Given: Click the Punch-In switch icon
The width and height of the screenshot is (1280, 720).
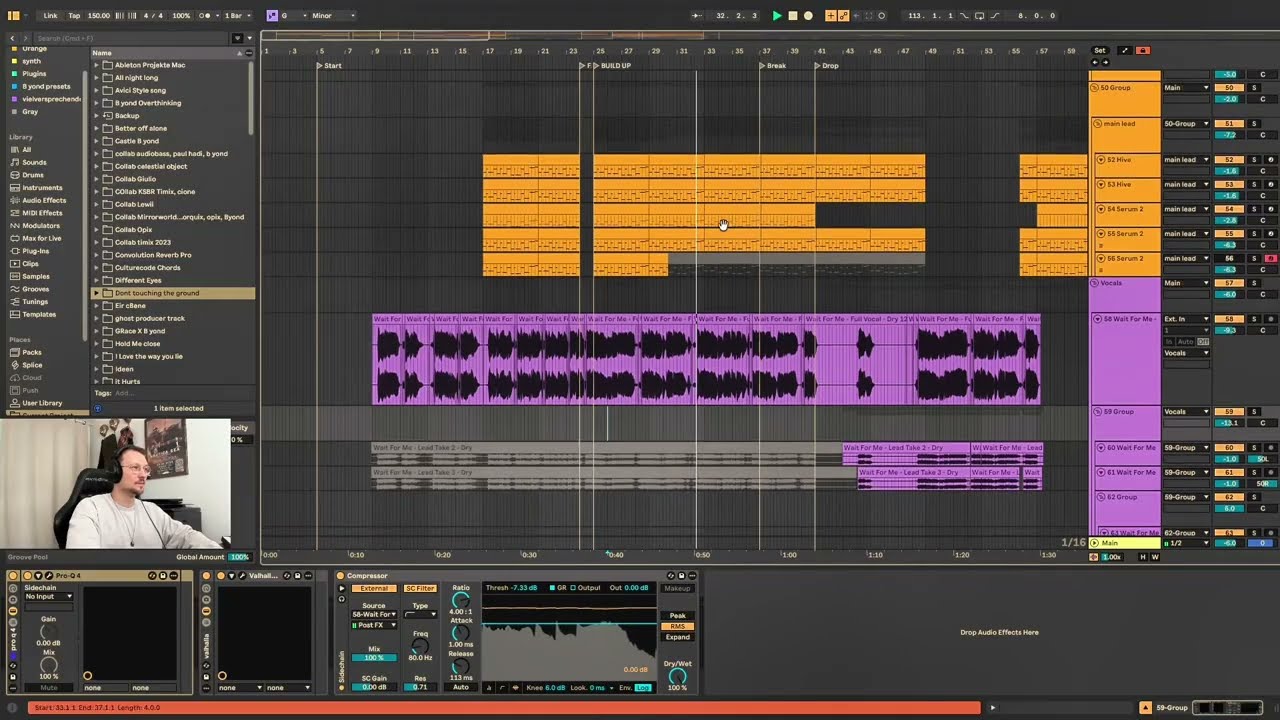Looking at the screenshot, I should coord(964,16).
